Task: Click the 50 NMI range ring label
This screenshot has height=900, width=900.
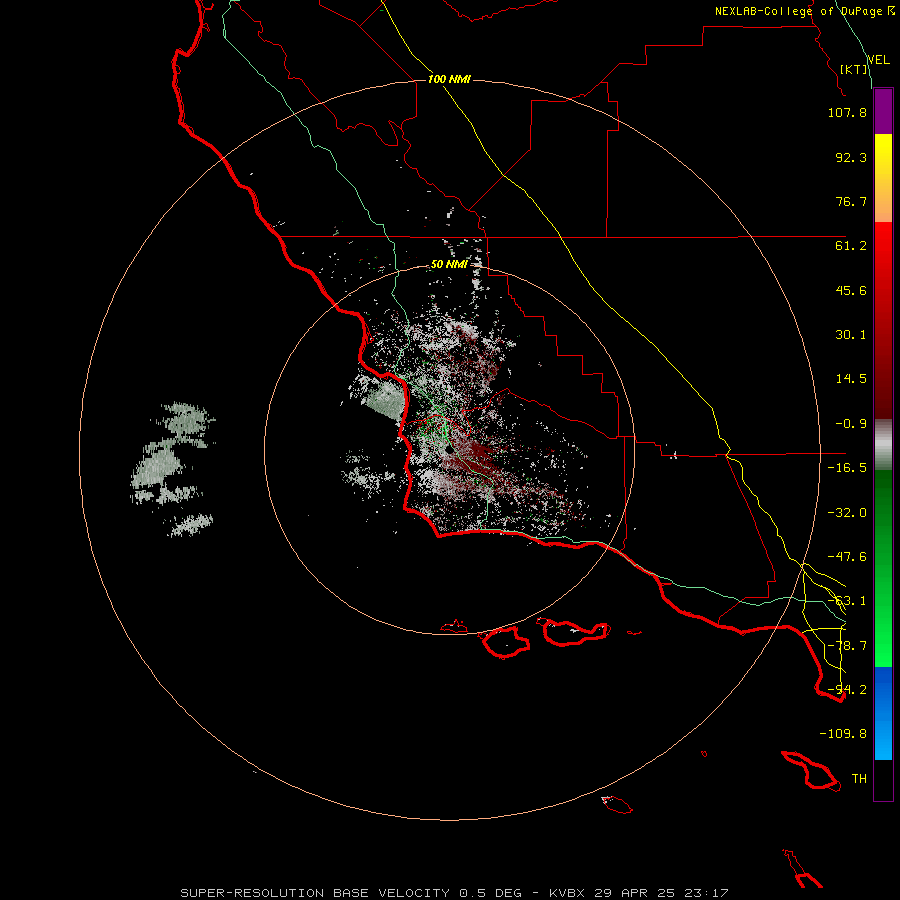Action: point(449,264)
